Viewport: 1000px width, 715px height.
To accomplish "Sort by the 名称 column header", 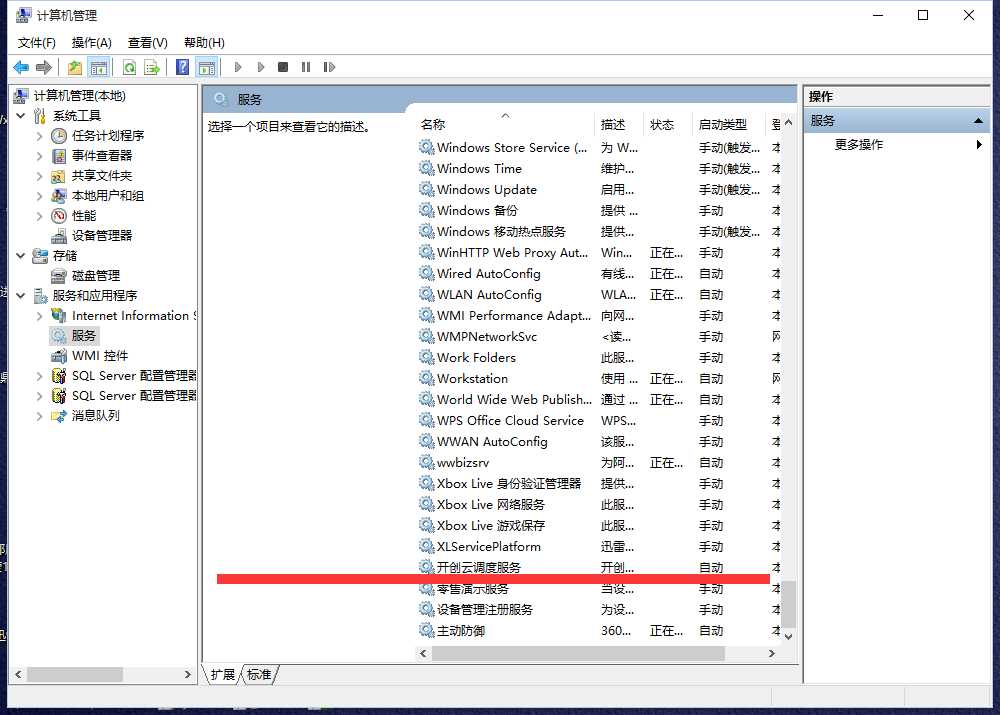I will tap(433, 124).
